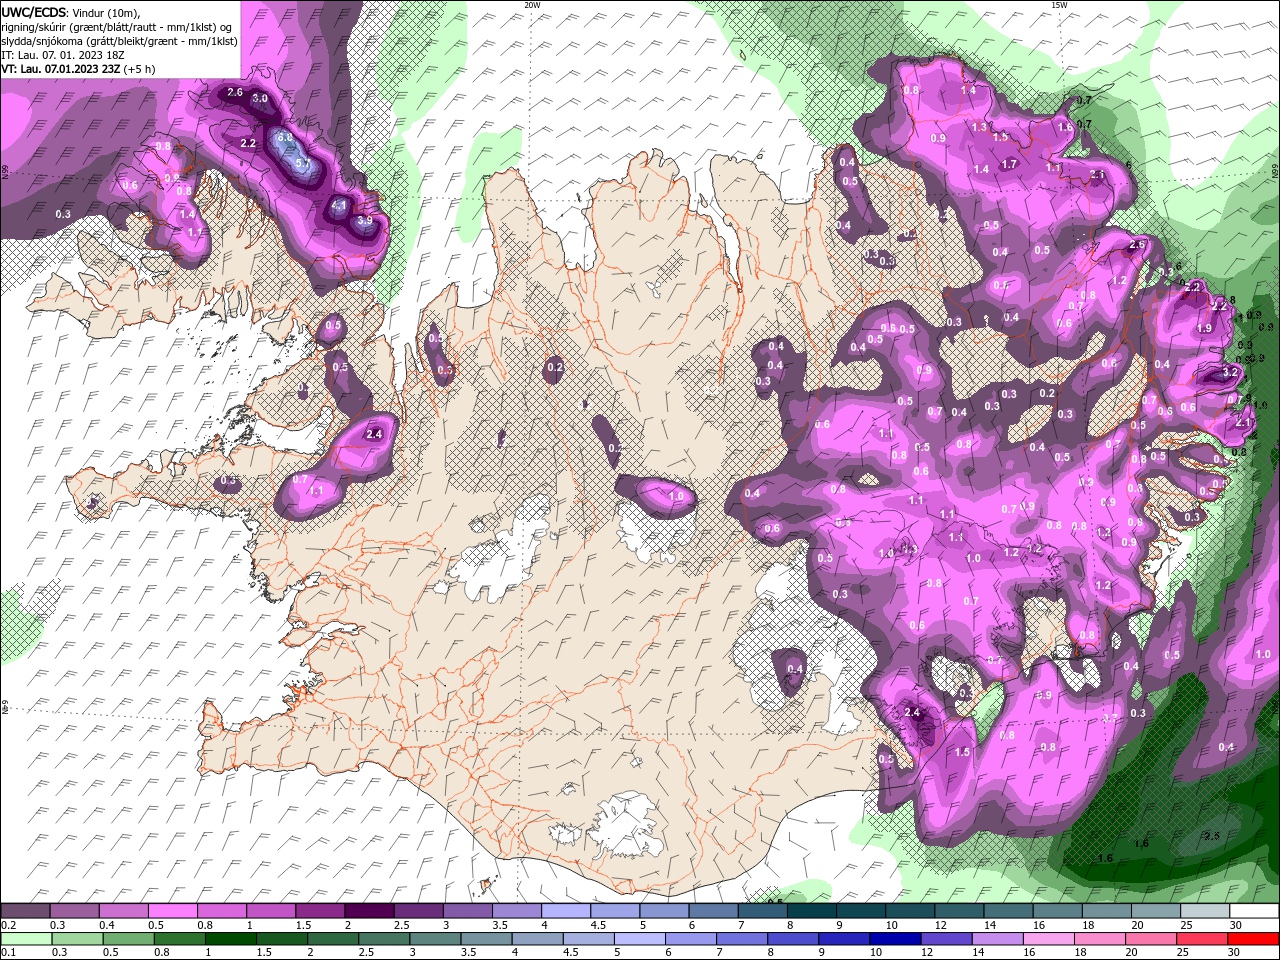Pick the light lavender 4 swatch in upper legend row
This screenshot has height=960, width=1280.
point(565,911)
